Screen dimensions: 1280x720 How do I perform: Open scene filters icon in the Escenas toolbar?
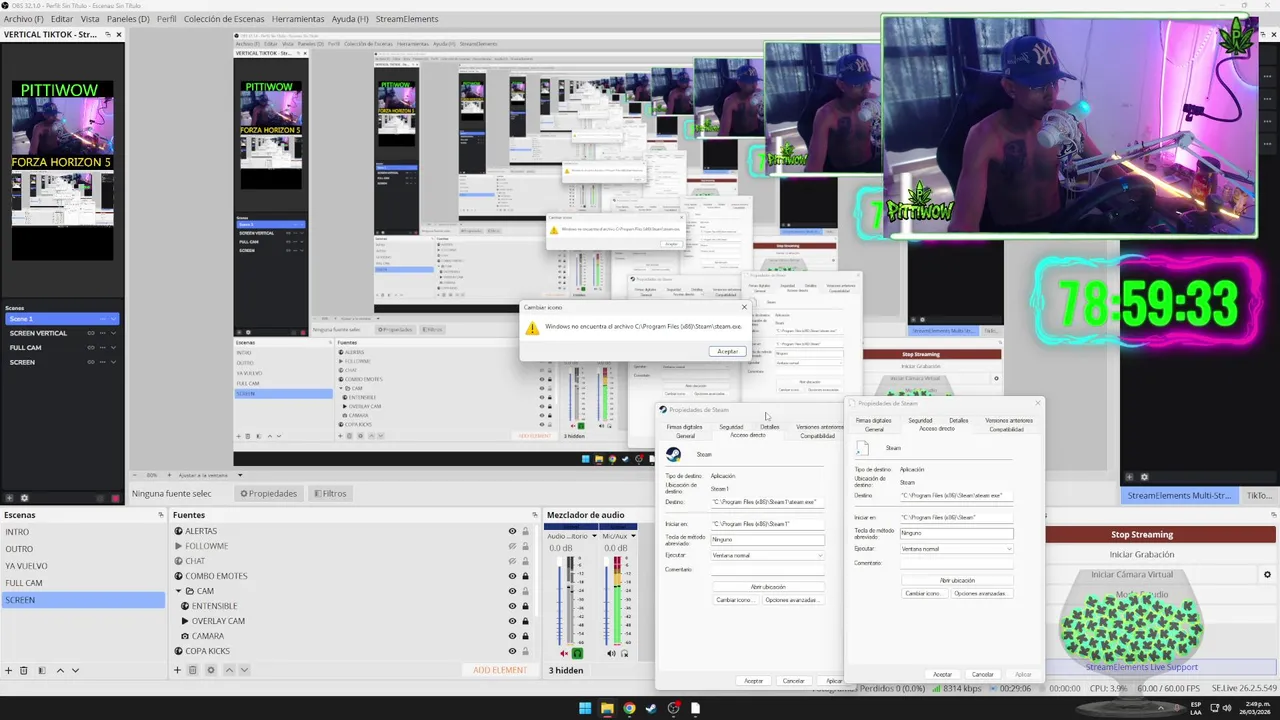pos(42,670)
